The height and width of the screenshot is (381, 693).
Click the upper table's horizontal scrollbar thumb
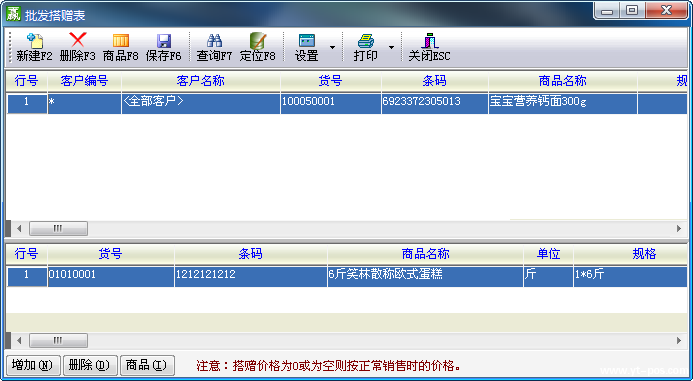pyautogui.click(x=58, y=229)
